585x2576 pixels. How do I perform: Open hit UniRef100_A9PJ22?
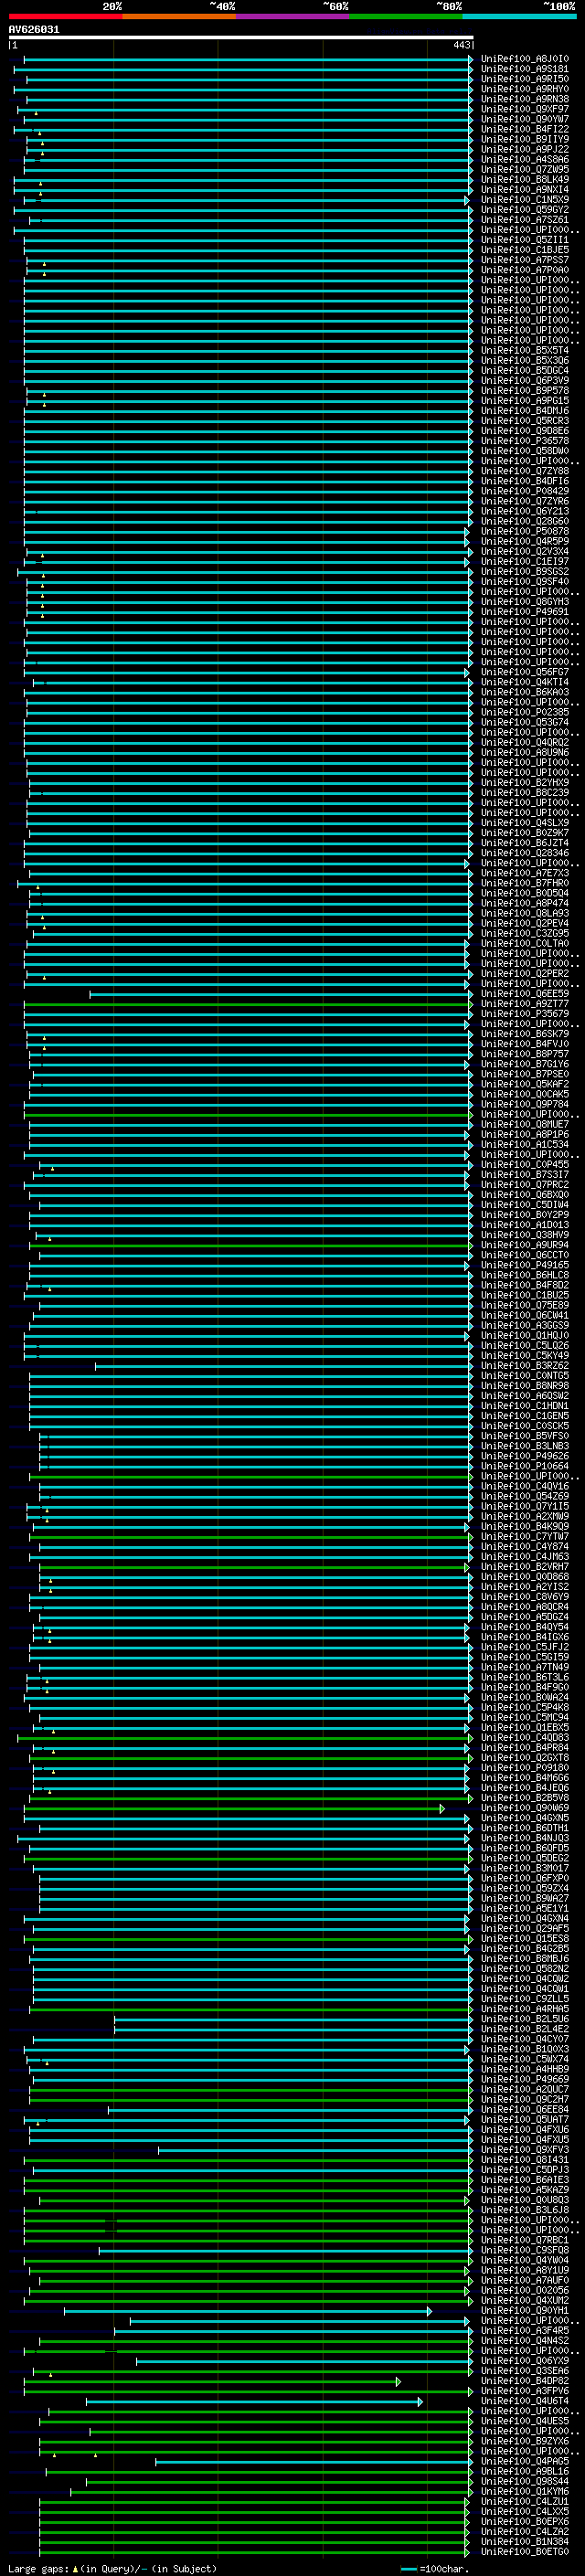coord(525,150)
